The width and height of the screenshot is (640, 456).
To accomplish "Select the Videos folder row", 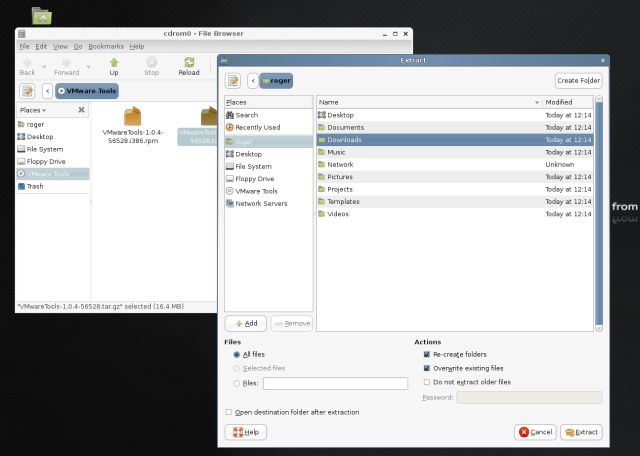I will click(455, 214).
